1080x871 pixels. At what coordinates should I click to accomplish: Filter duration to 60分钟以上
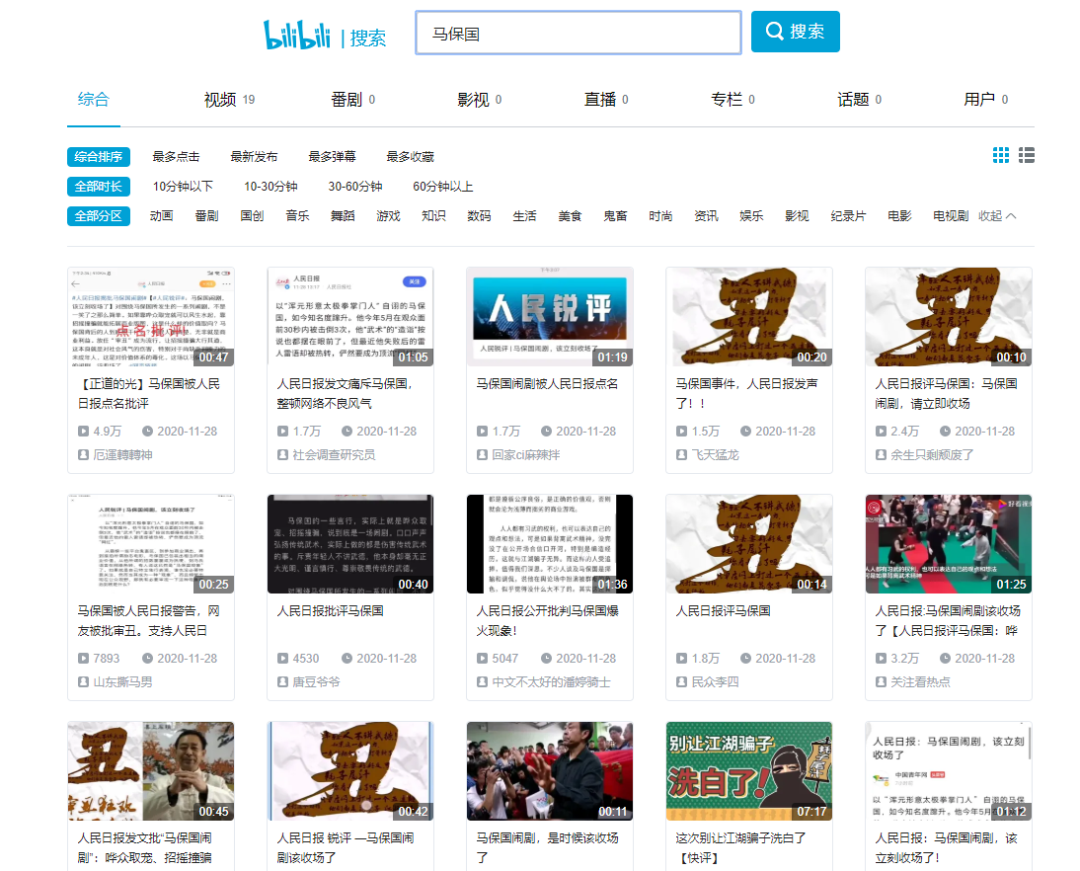pyautogui.click(x=443, y=187)
